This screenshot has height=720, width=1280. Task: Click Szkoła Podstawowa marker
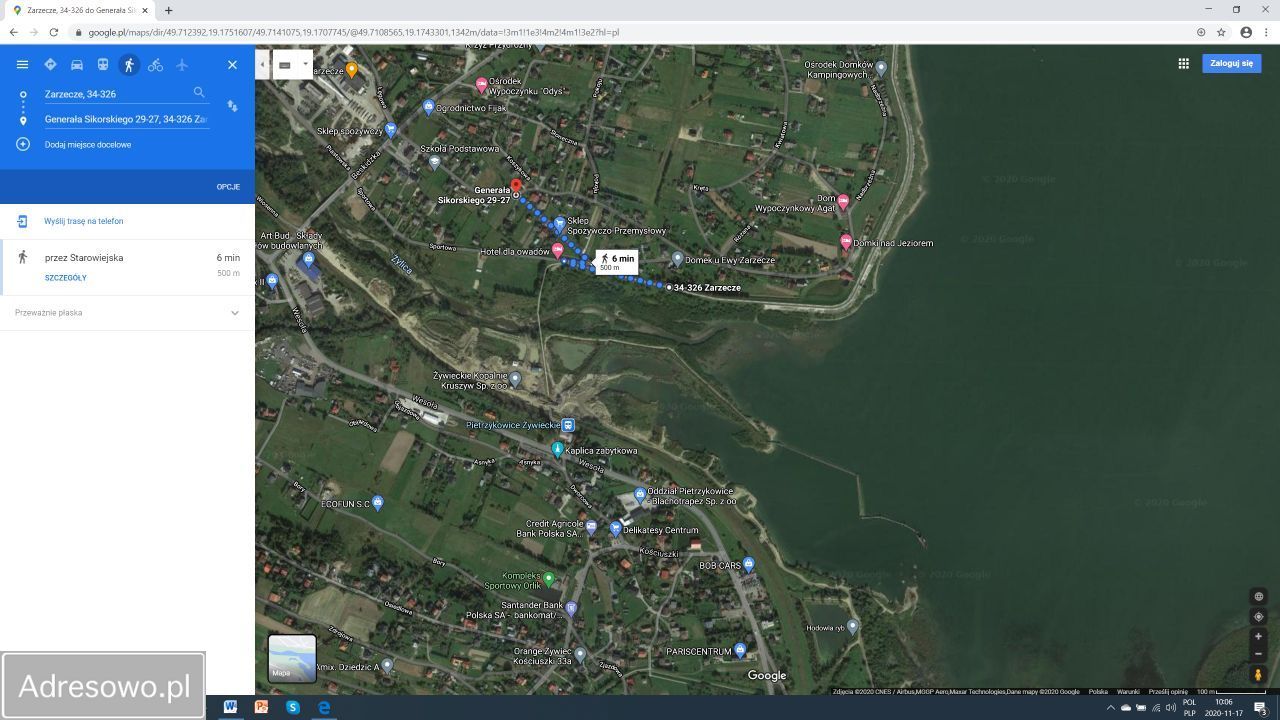point(434,161)
